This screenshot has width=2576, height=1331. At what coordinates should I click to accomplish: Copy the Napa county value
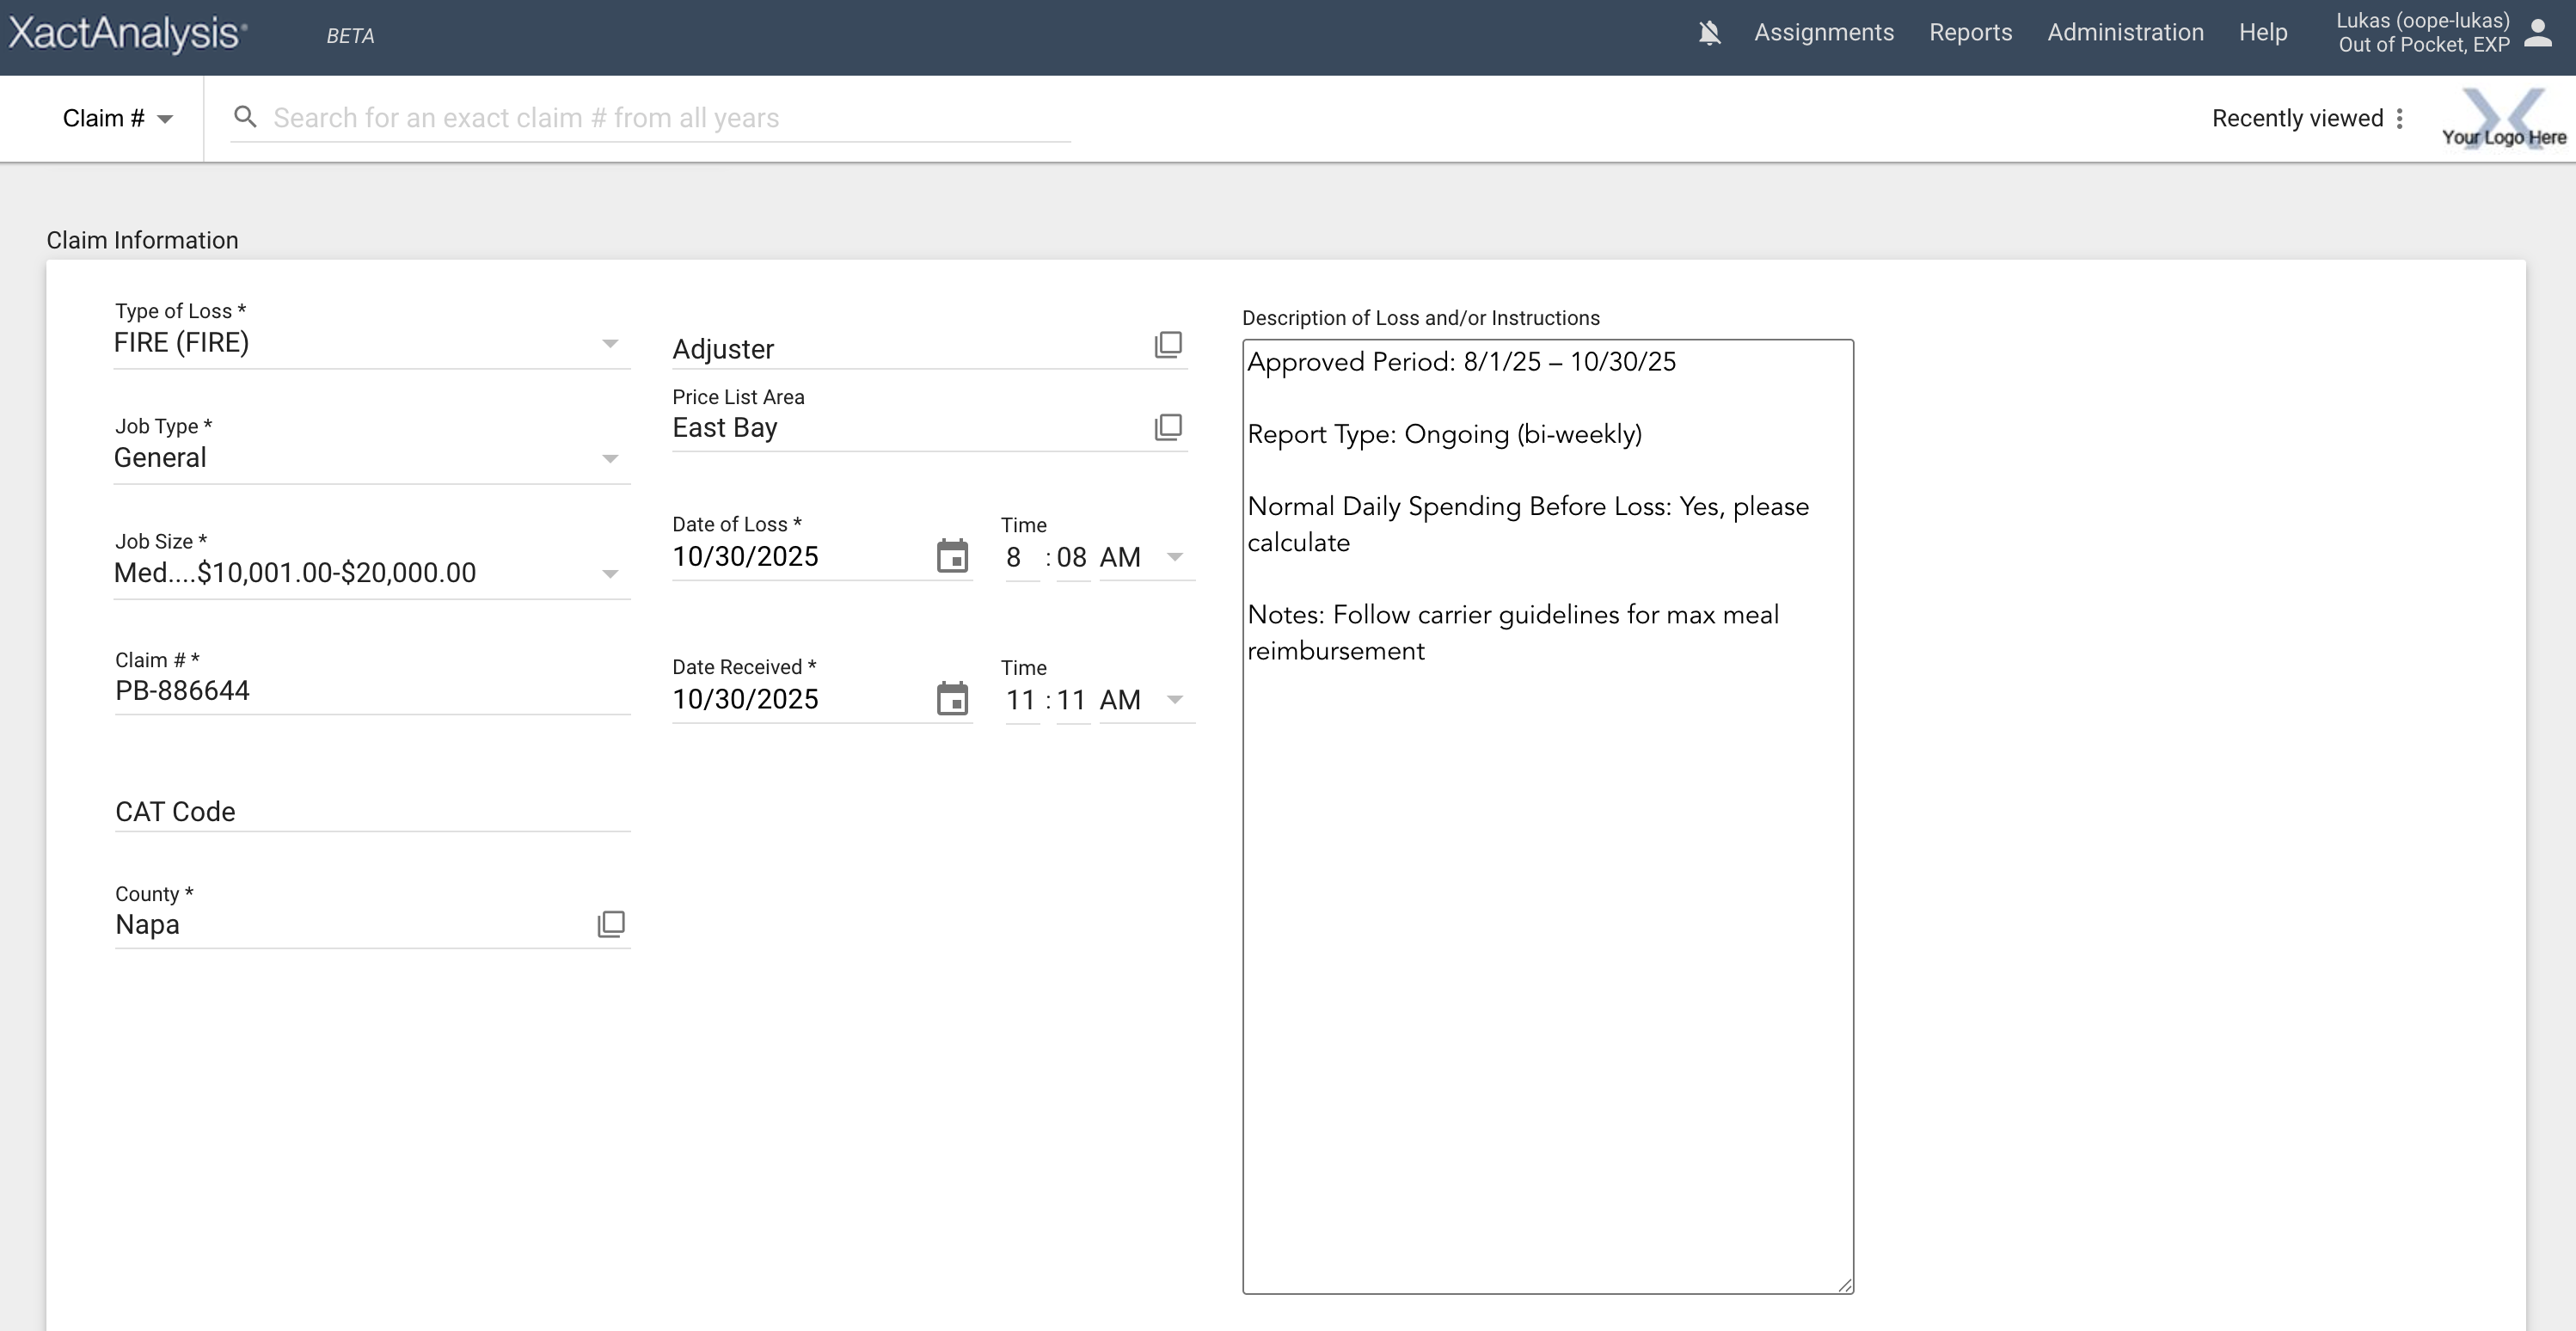[610, 924]
